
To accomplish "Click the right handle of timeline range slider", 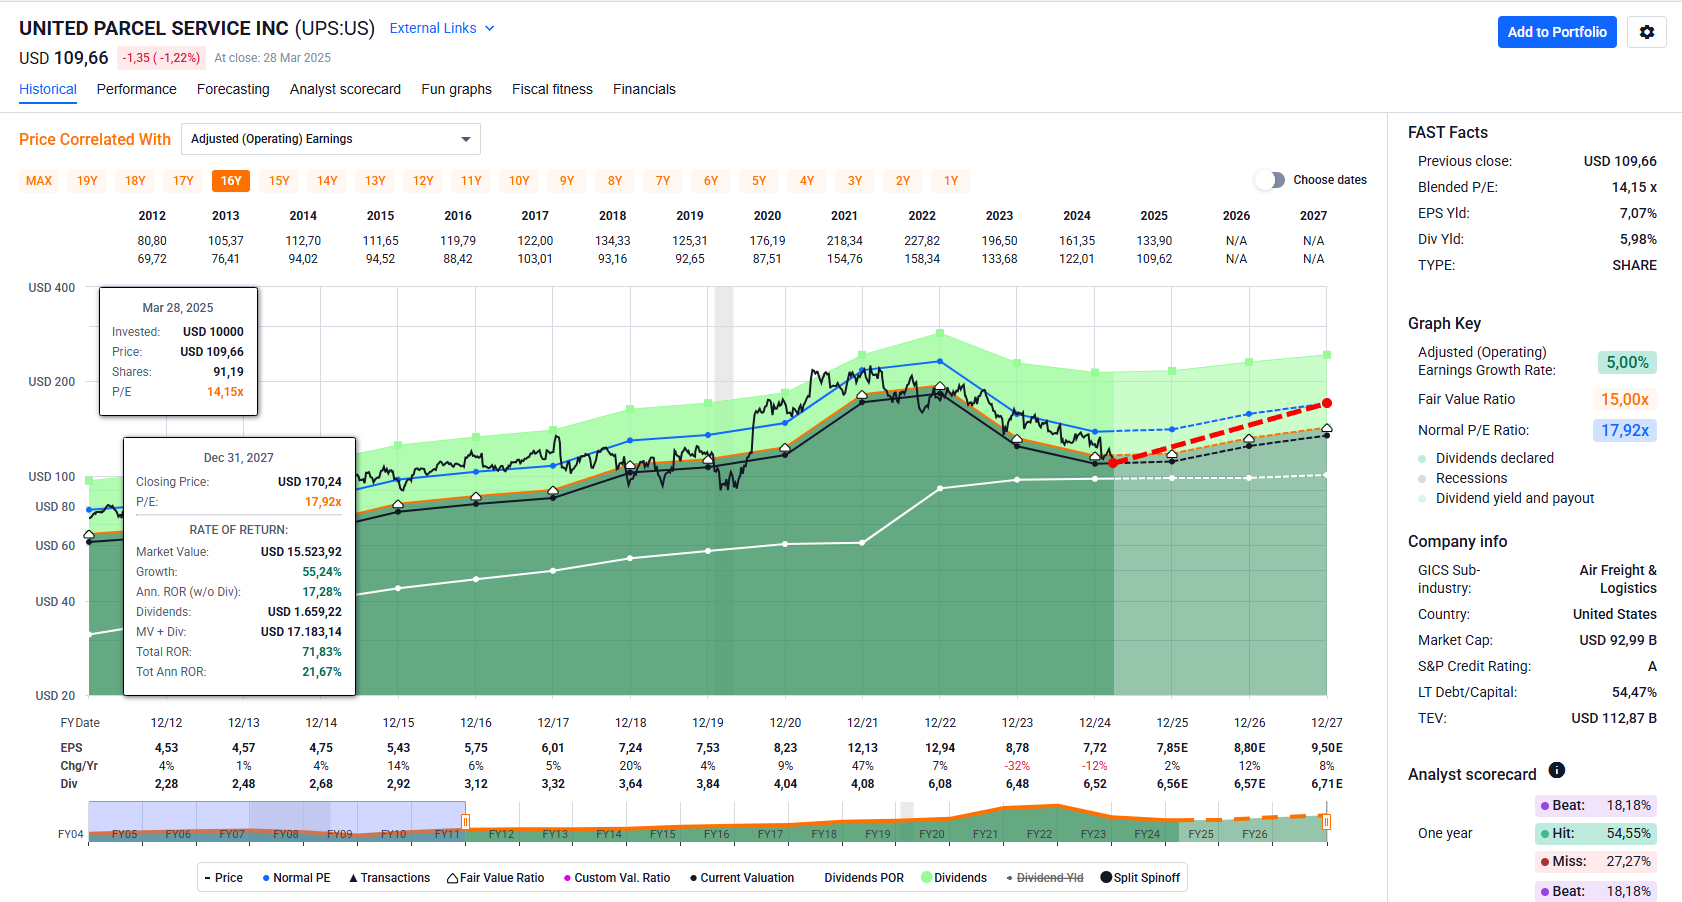I will click(1326, 822).
